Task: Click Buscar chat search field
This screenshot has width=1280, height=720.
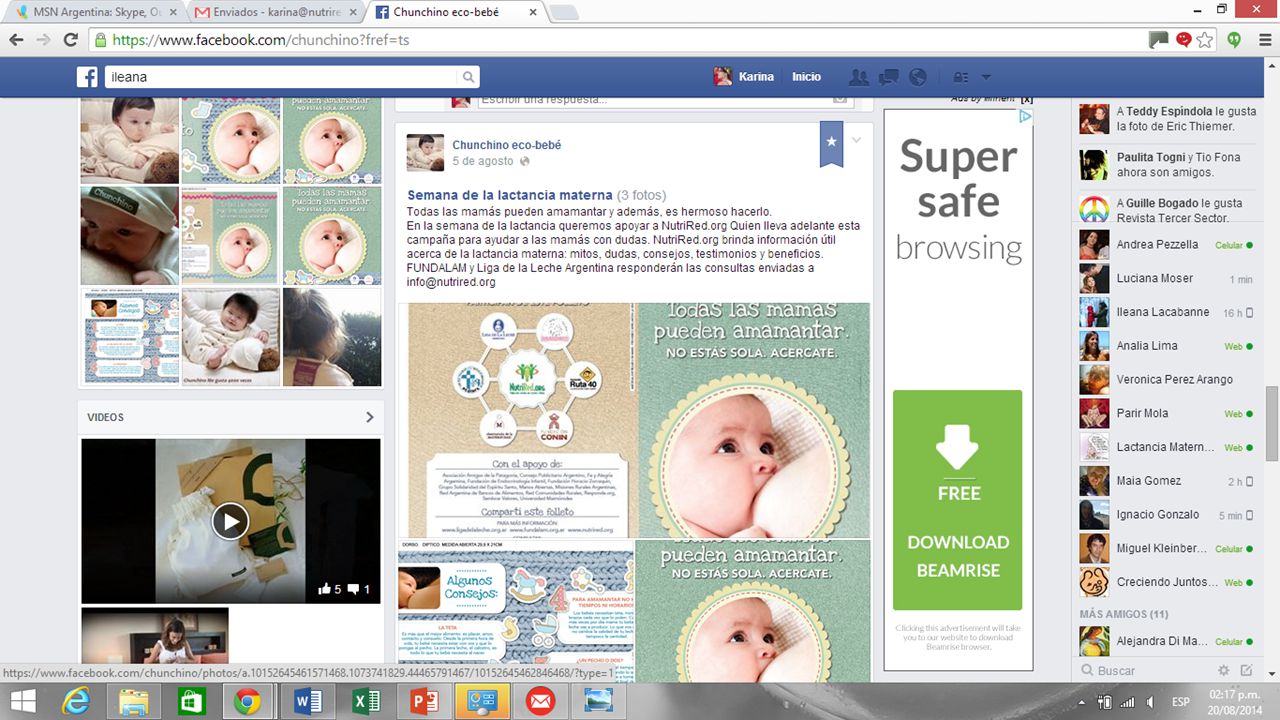Action: click(1145, 671)
